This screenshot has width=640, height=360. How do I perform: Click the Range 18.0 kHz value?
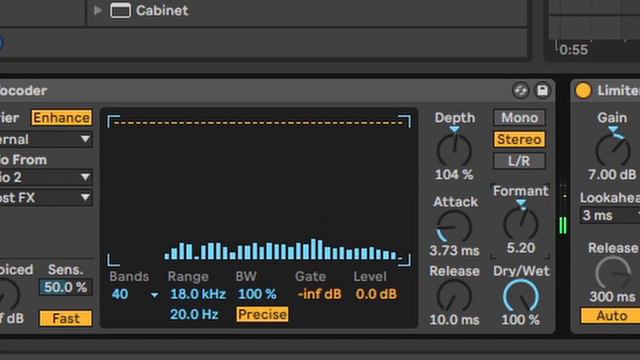click(x=198, y=294)
